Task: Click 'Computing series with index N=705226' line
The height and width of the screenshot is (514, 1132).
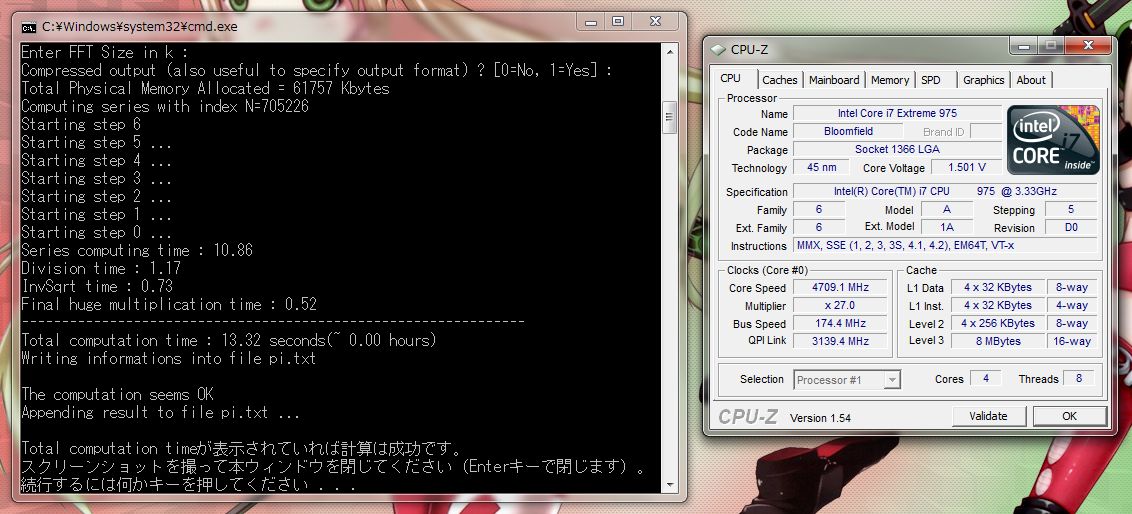Action: [165, 106]
